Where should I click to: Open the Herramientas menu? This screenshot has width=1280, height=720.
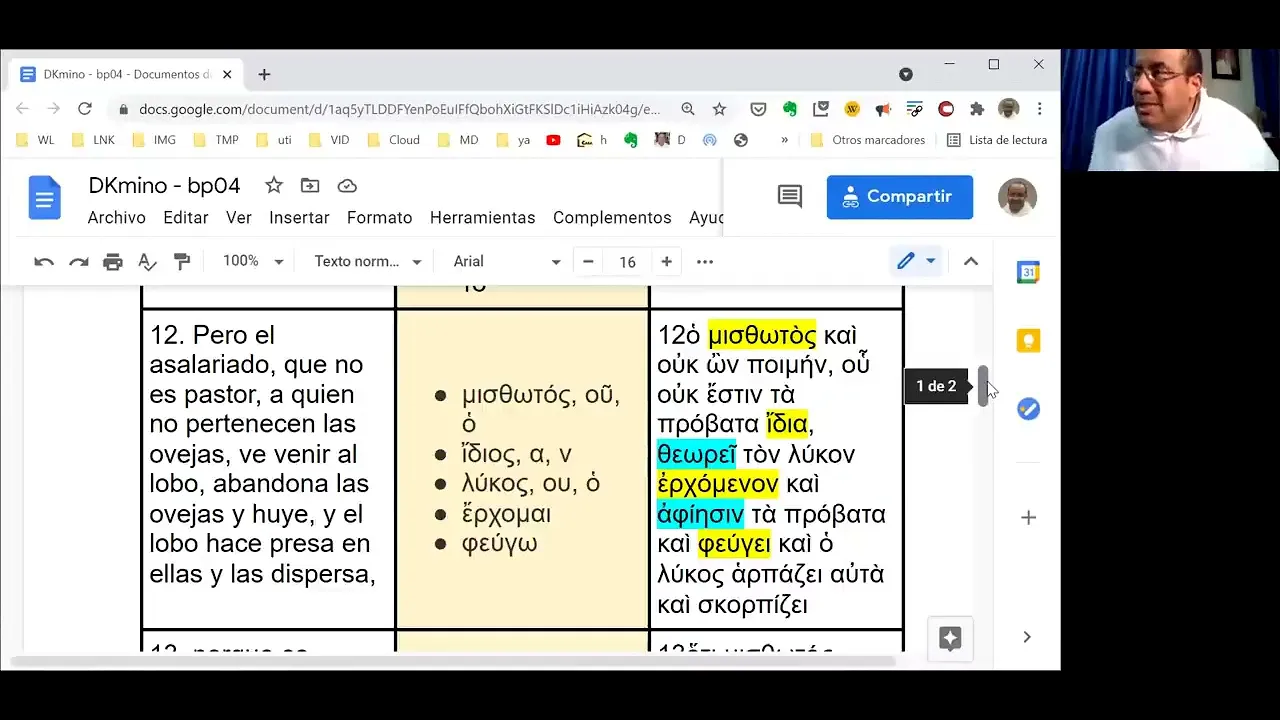[x=482, y=217]
